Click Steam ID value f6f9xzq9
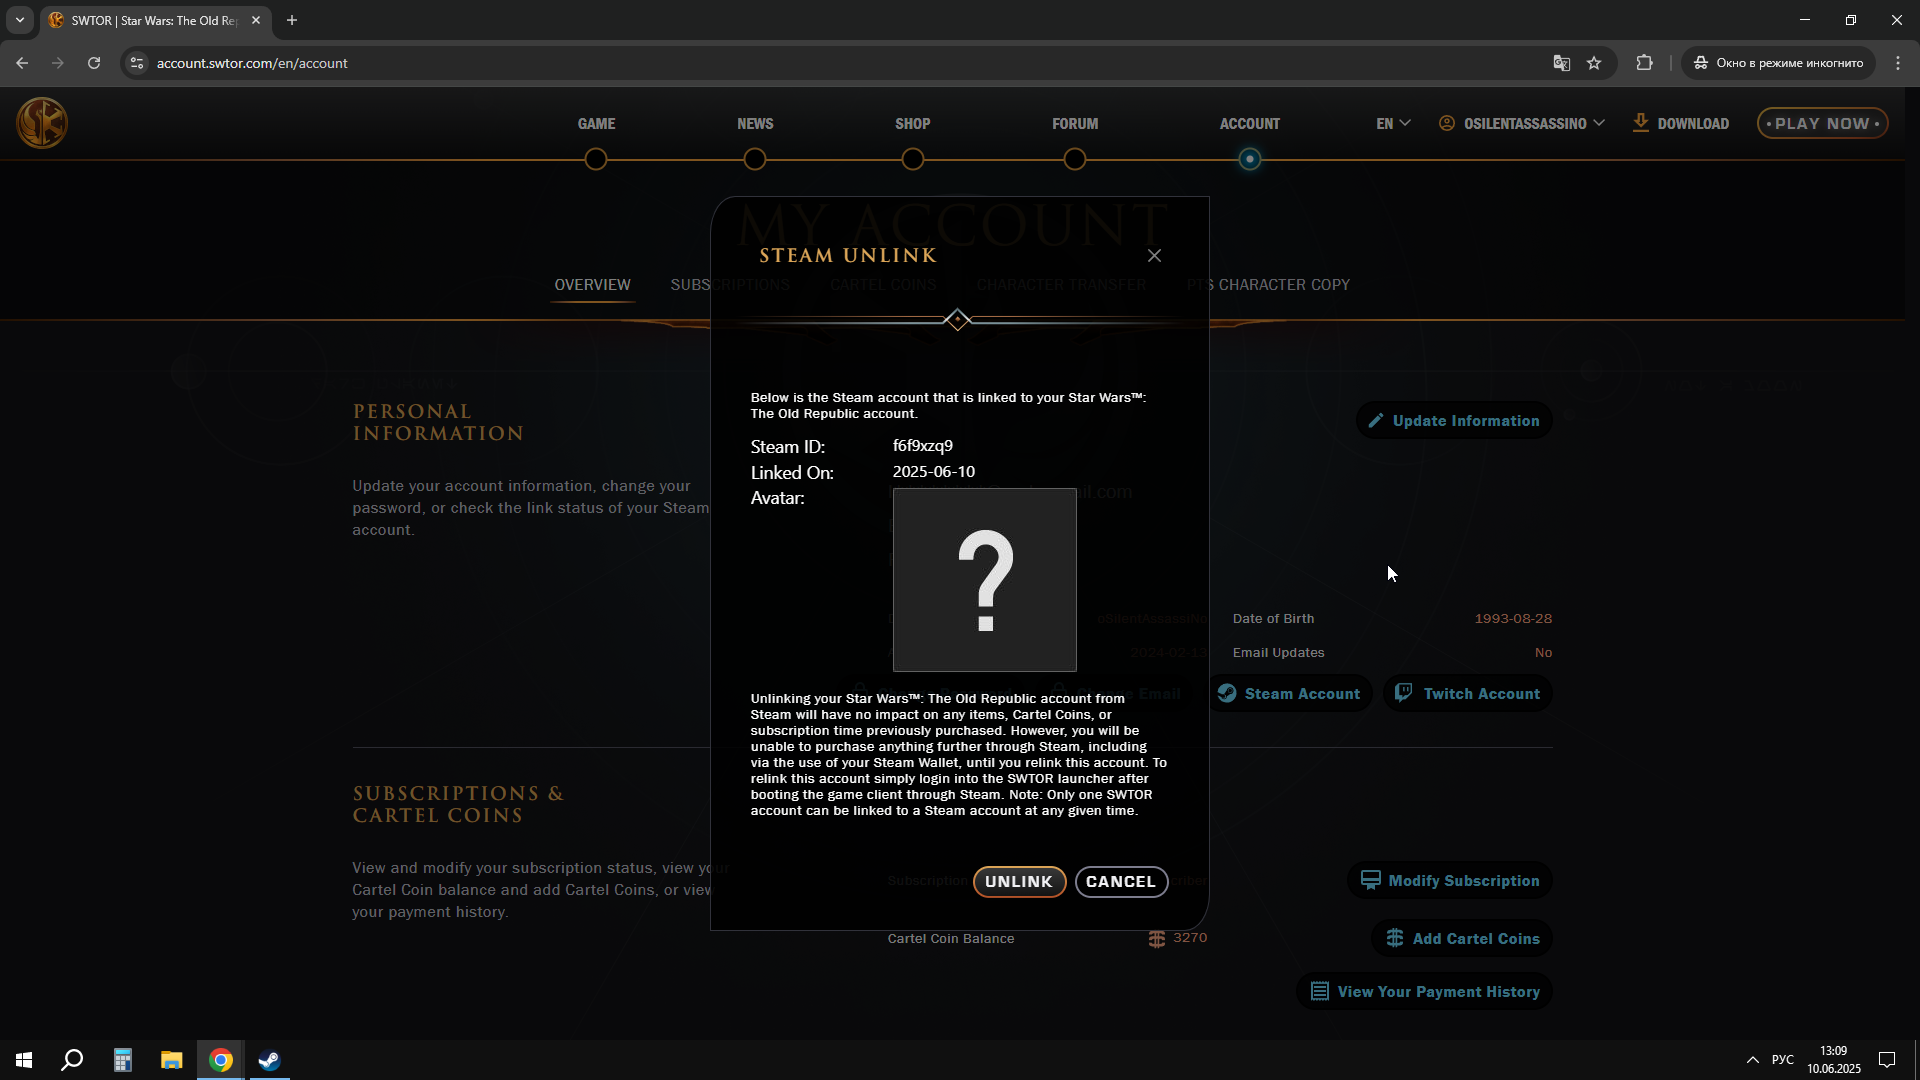1920x1080 pixels. [922, 446]
